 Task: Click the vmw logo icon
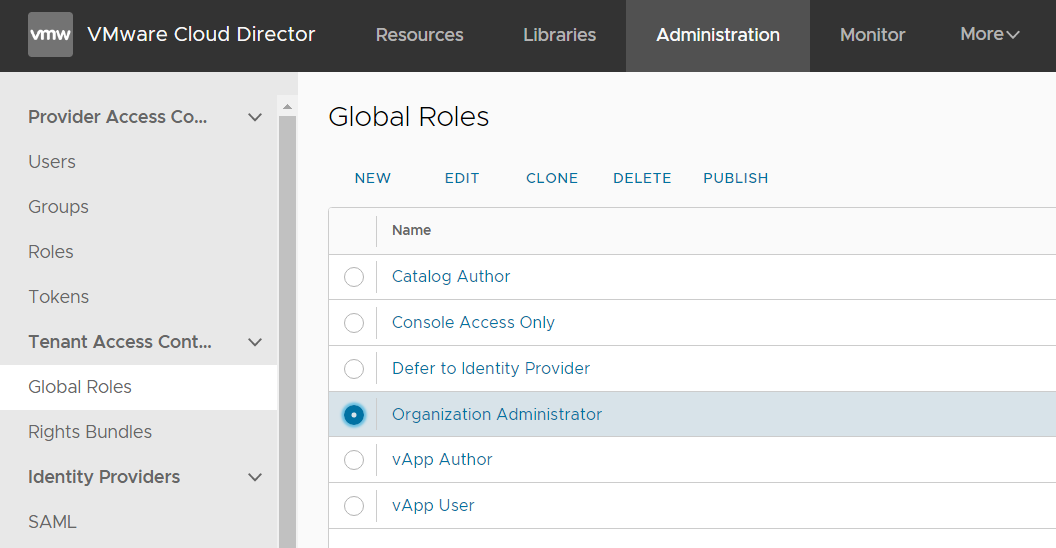[x=51, y=34]
